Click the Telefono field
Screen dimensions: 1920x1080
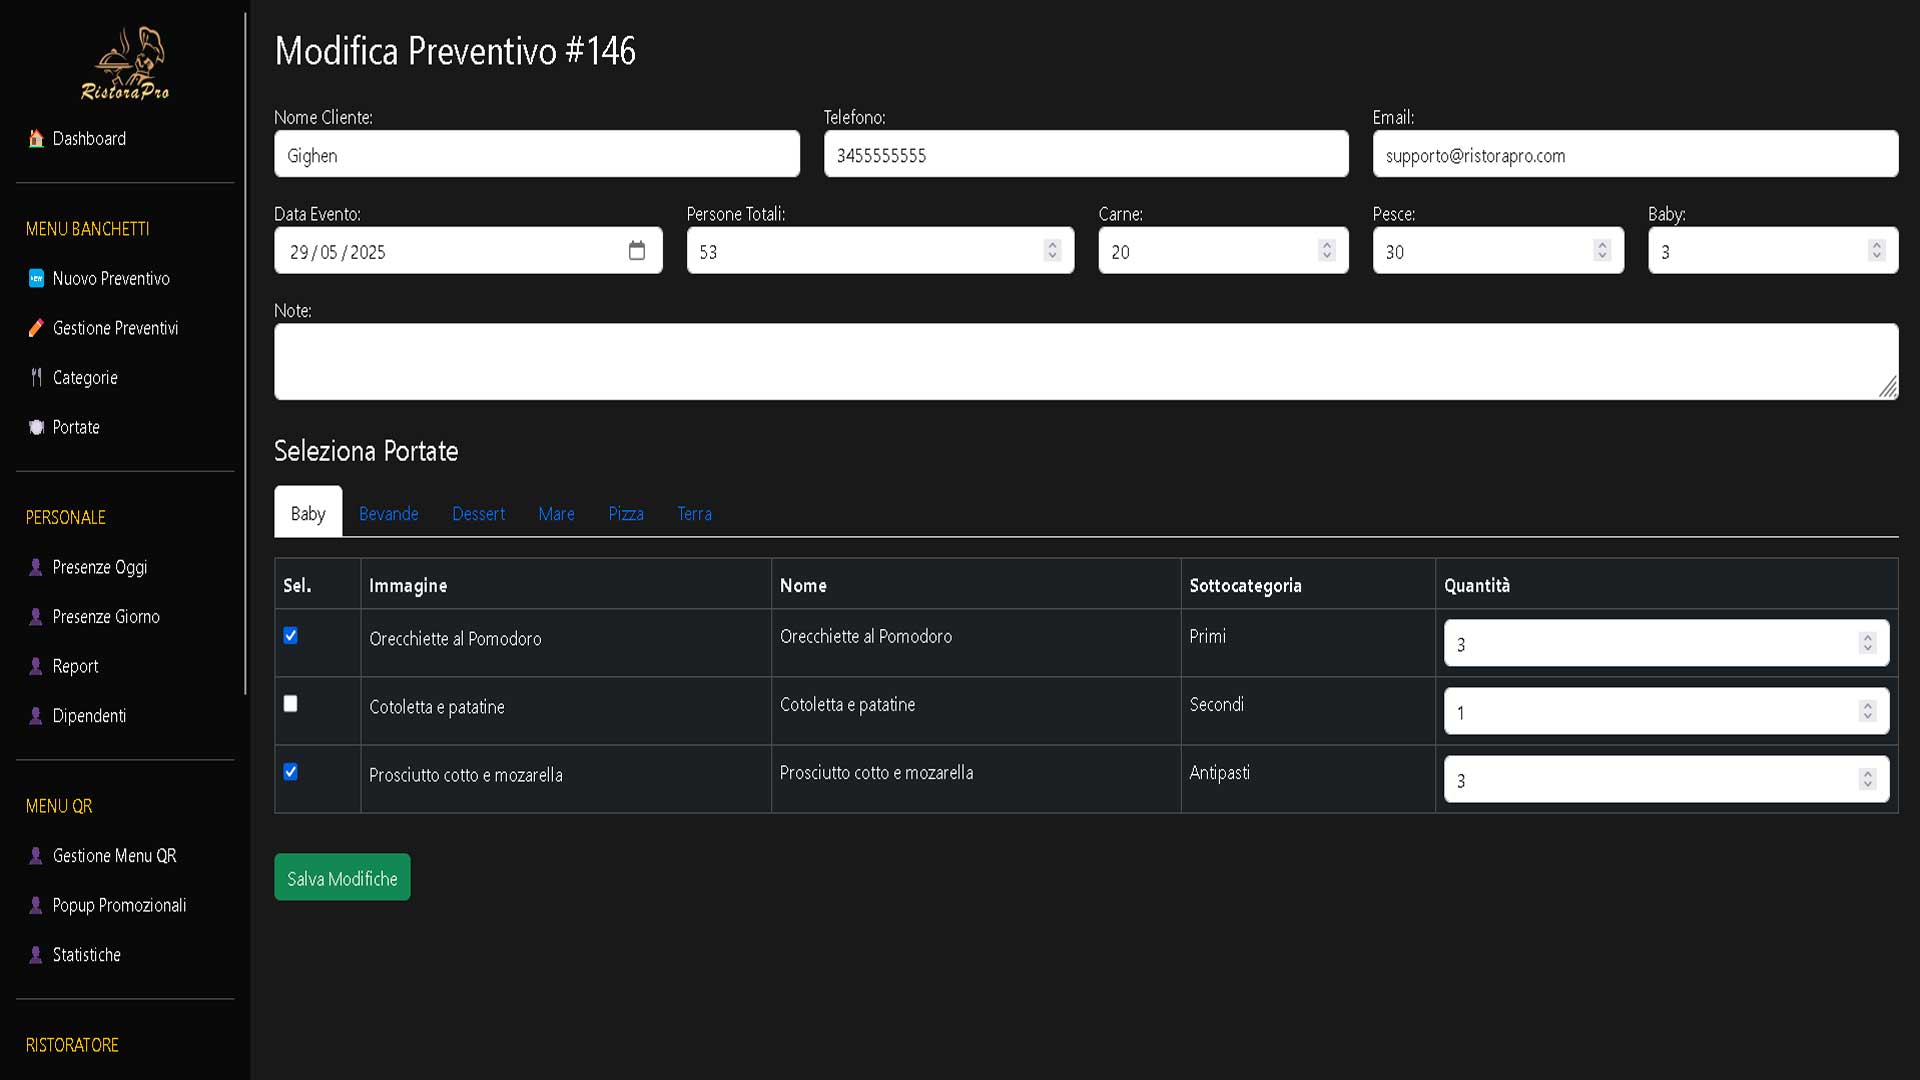point(1086,154)
